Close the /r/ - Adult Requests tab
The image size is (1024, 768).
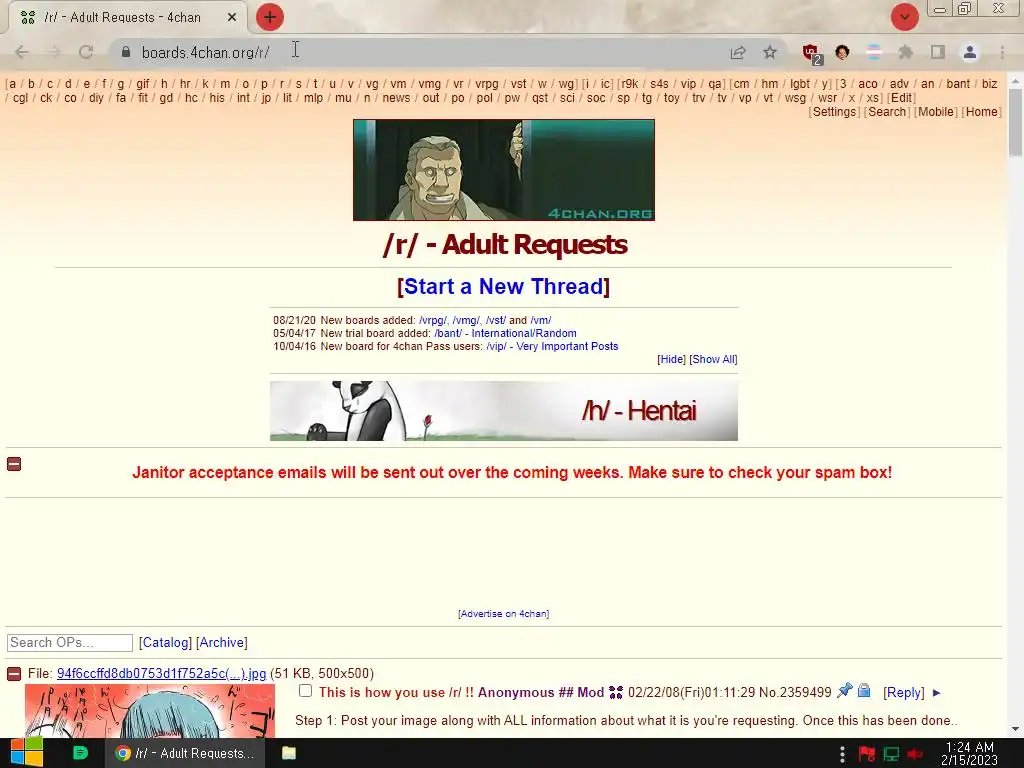click(x=232, y=18)
